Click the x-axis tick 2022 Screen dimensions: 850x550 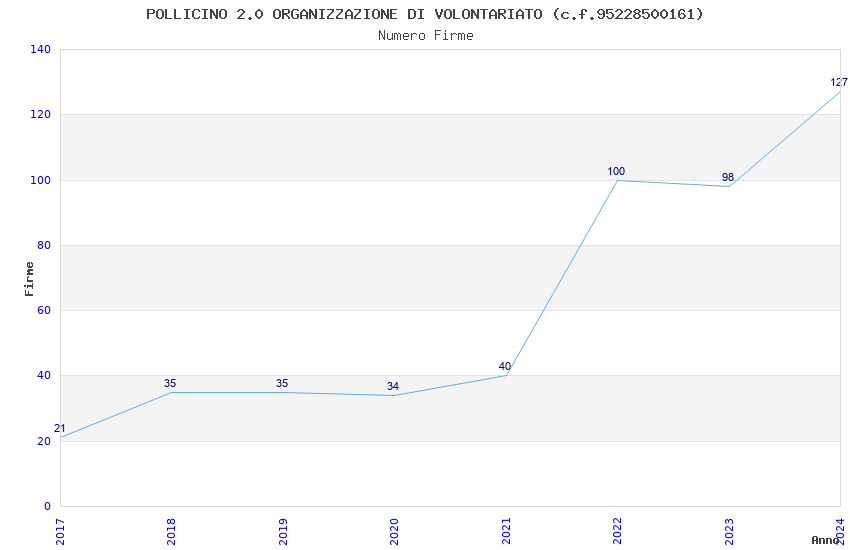617,531
